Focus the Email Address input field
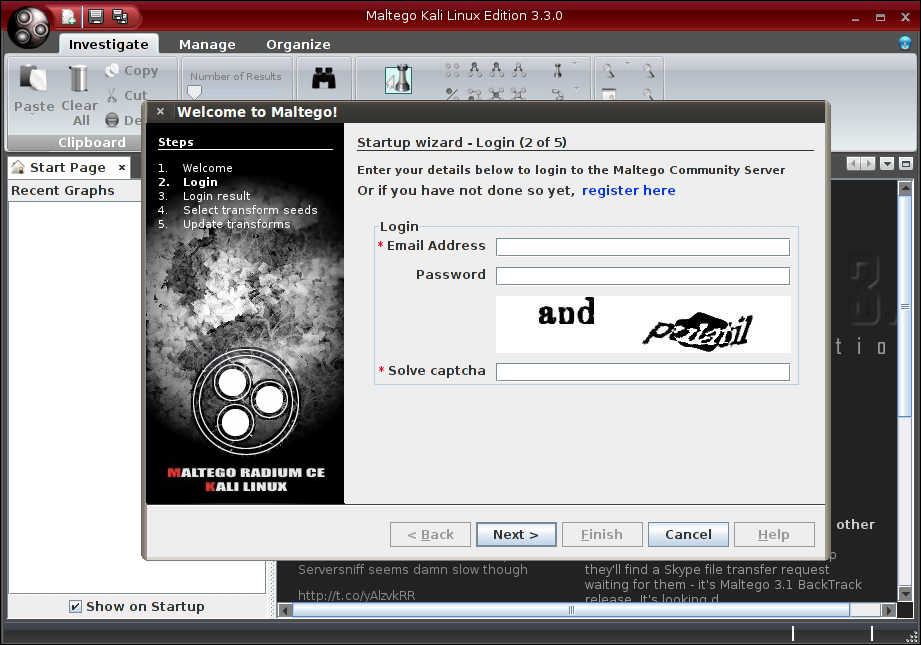This screenshot has width=921, height=645. pos(643,247)
